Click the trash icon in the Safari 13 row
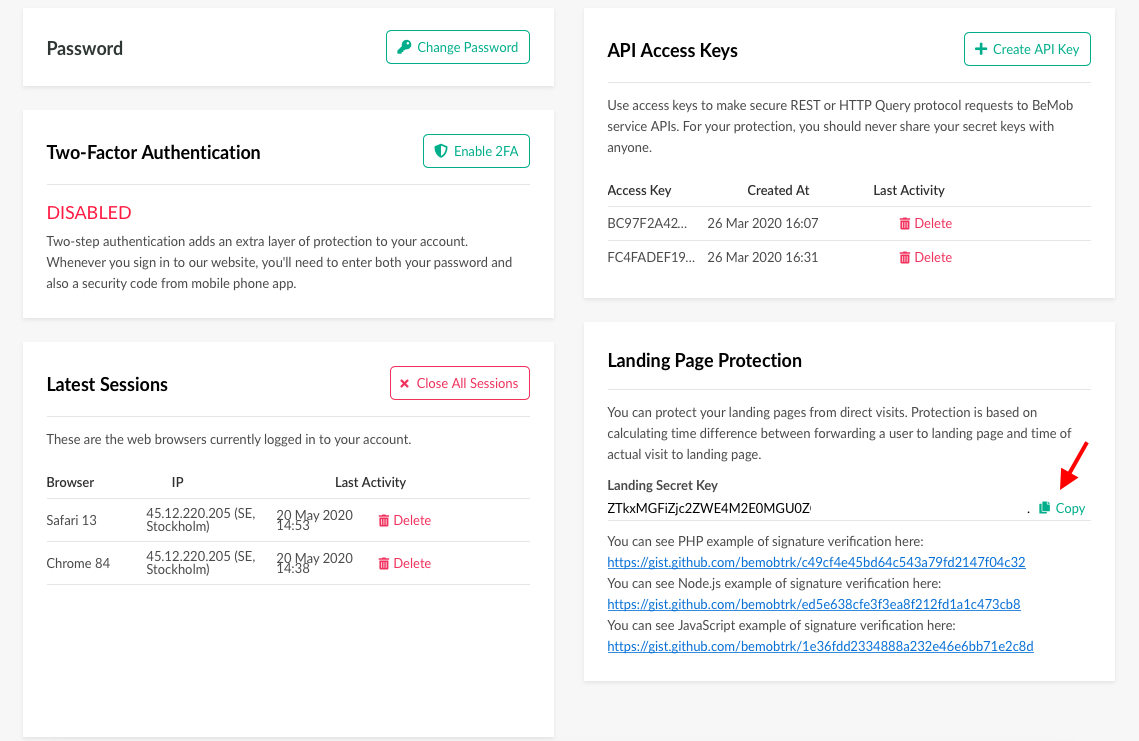Viewport: 1139px width, 741px height. pos(384,520)
